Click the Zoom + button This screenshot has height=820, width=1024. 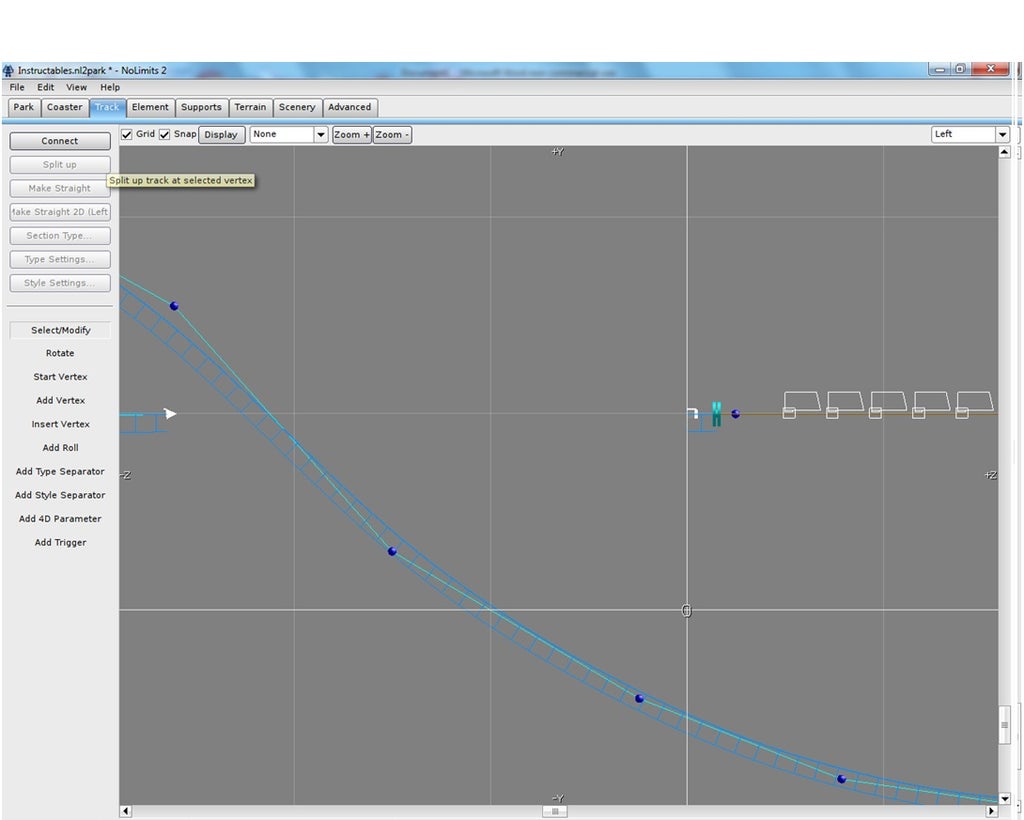(x=351, y=134)
